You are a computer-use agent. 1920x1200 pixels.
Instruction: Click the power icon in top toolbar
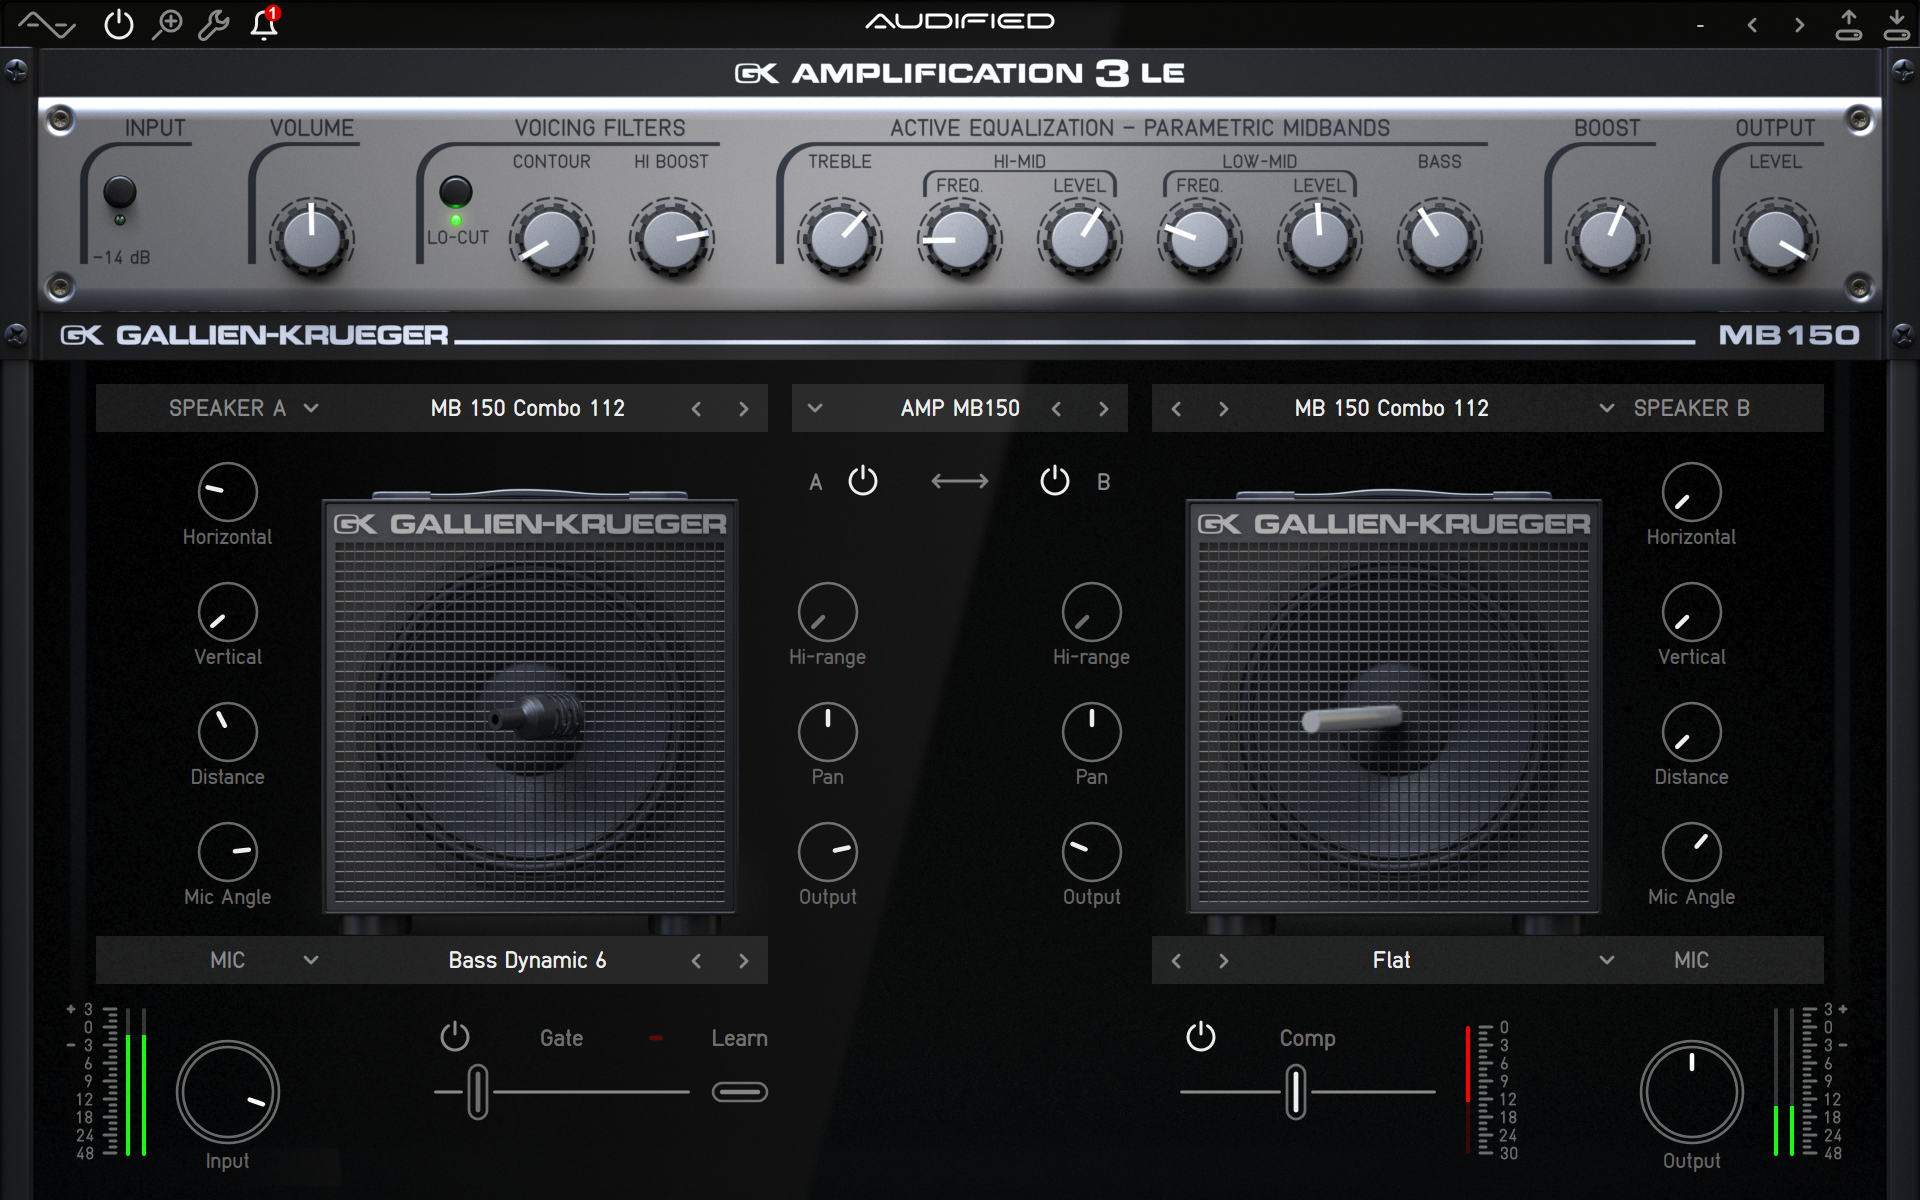coord(118,24)
